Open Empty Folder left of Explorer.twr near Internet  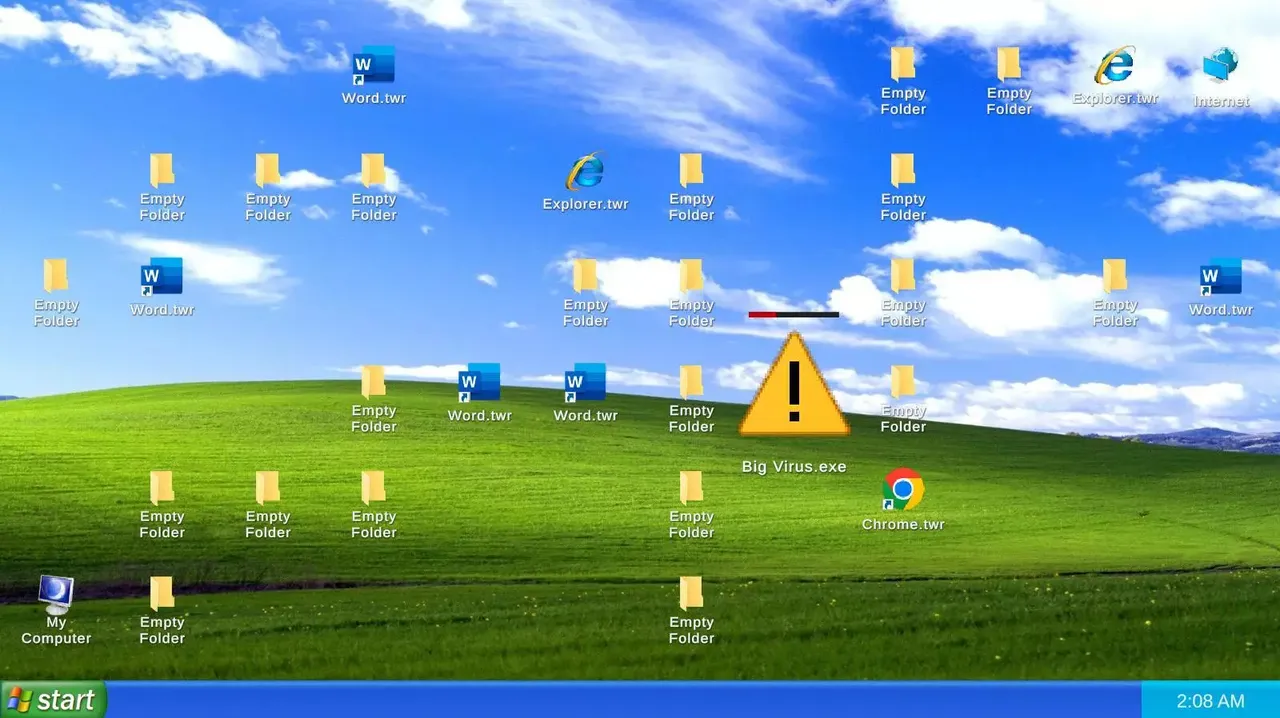[x=1009, y=81]
